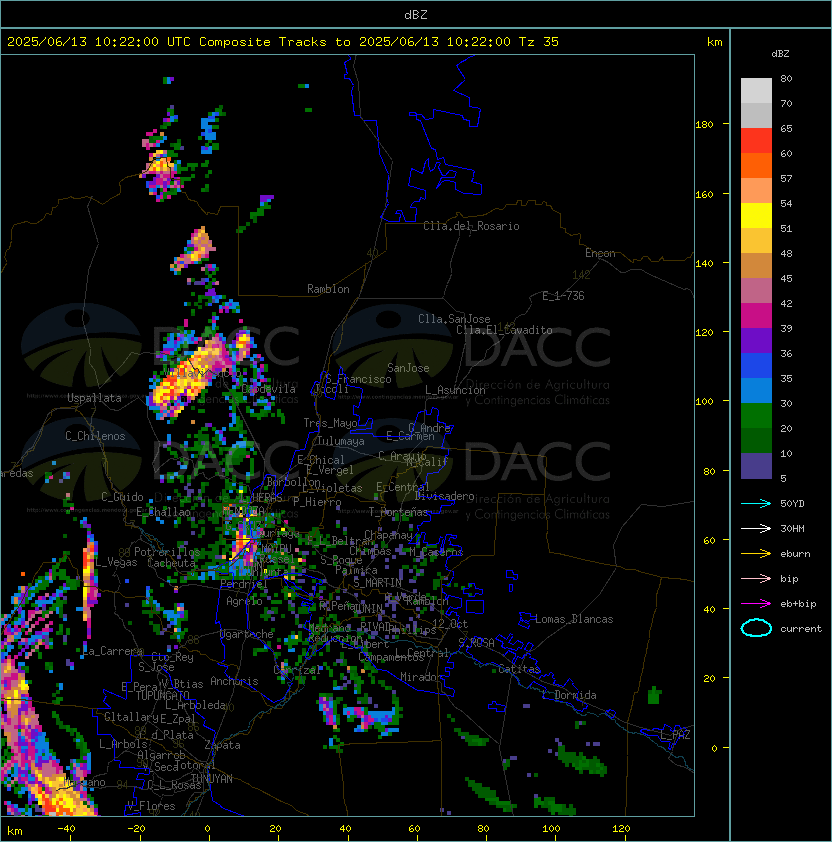
Task: Click the 'Tres_Mayo' place label
Action: 330,423
